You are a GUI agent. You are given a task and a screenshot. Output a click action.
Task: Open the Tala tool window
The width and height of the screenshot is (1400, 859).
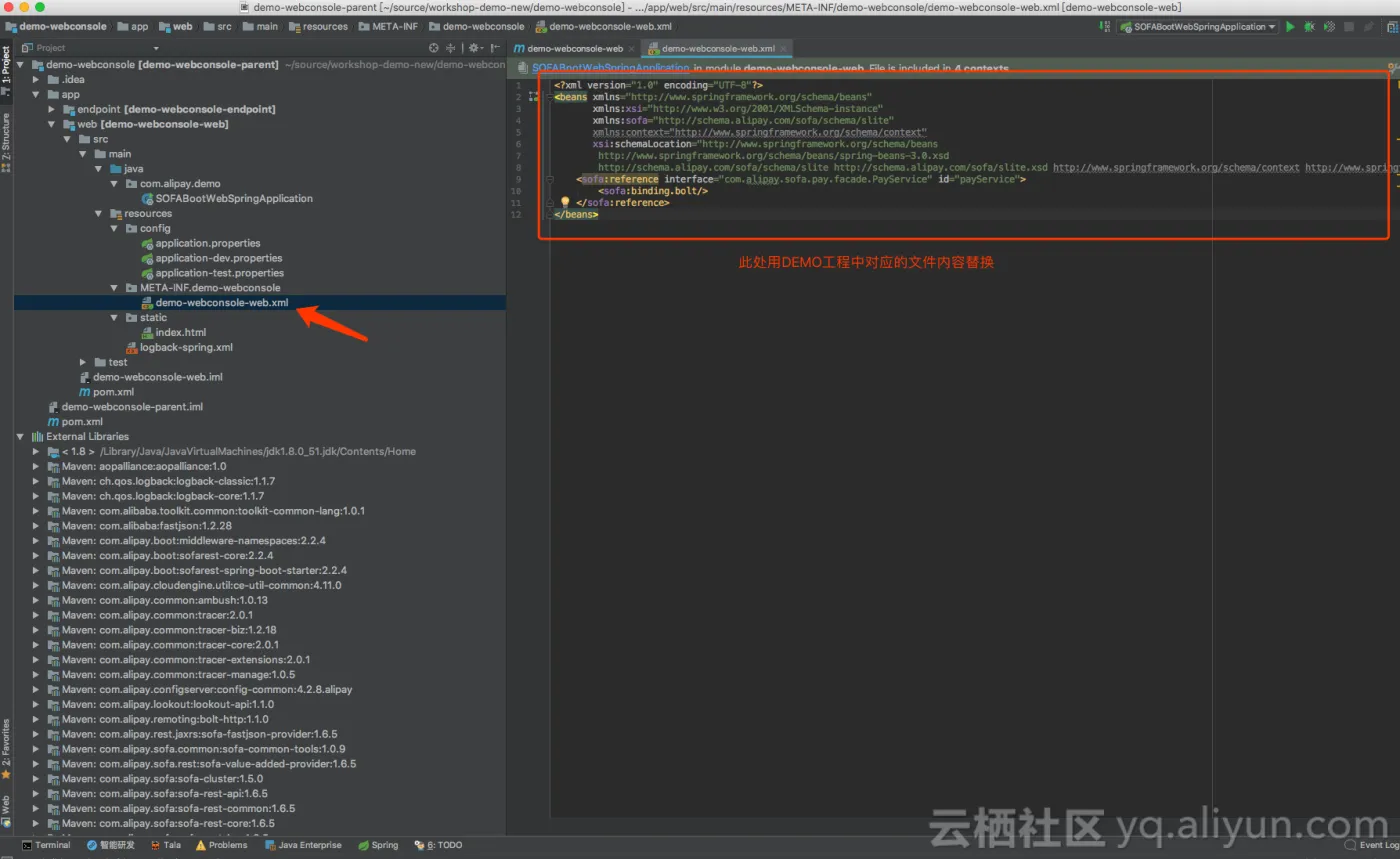166,845
